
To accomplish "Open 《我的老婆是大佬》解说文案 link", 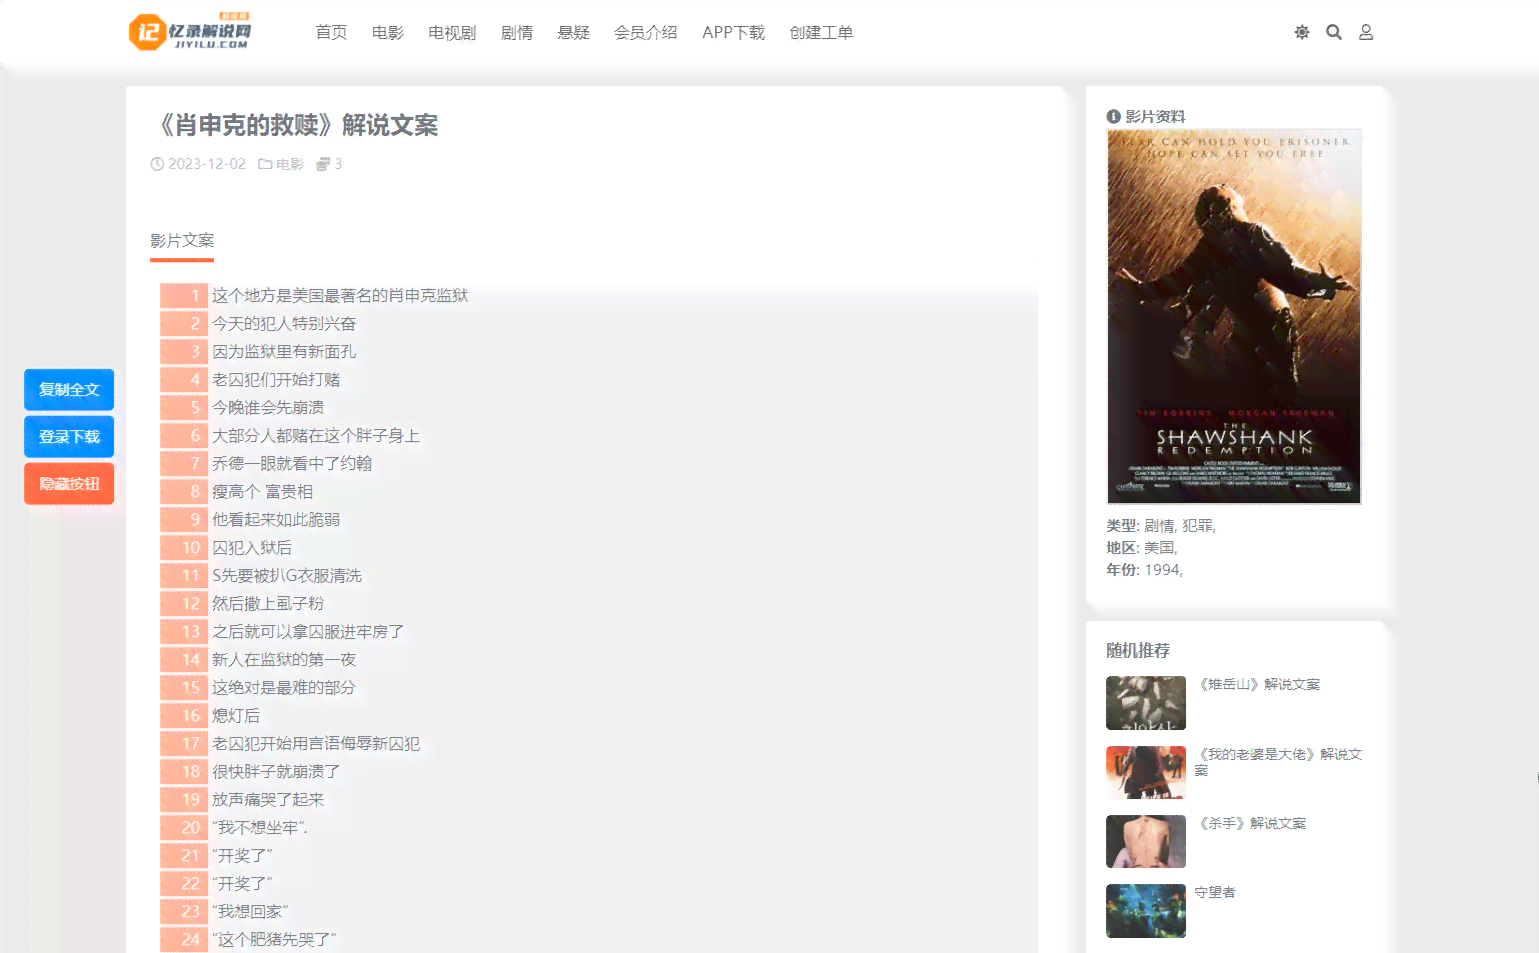I will (x=1278, y=762).
